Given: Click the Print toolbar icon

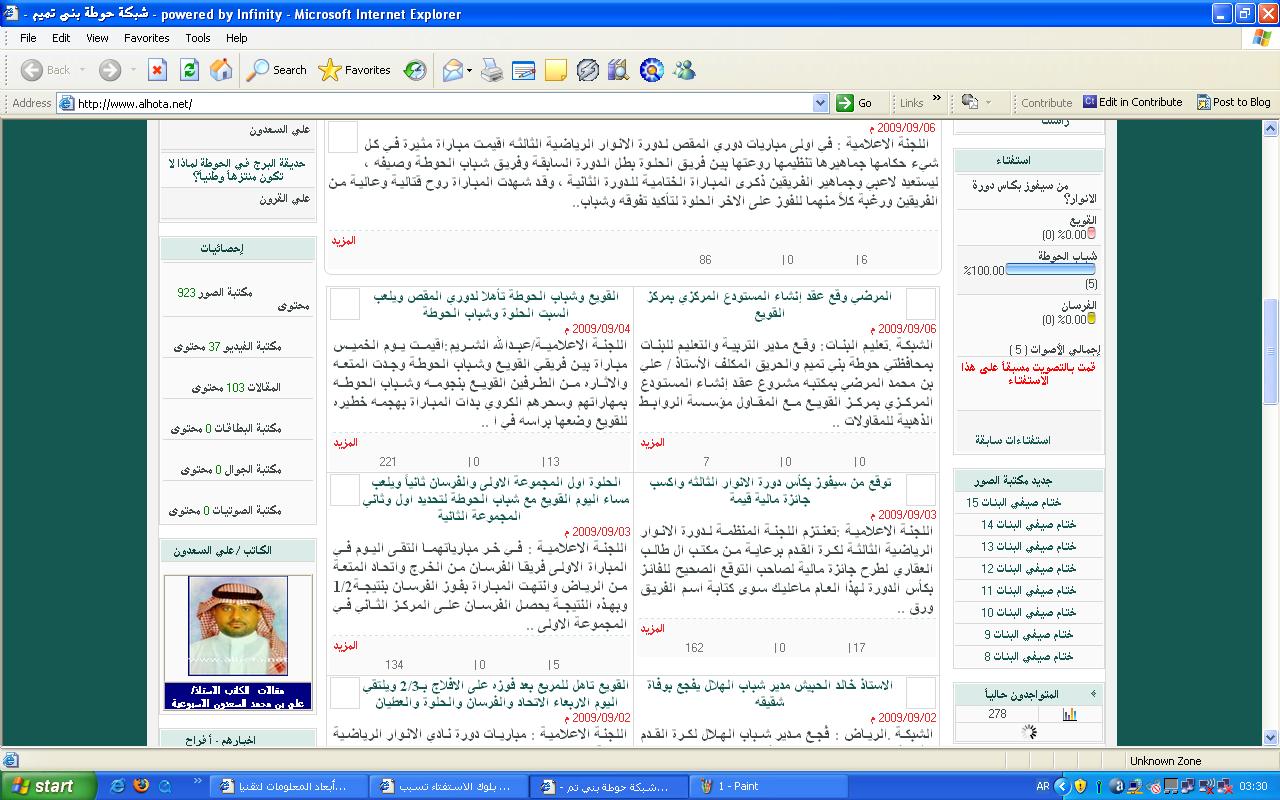Looking at the screenshot, I should [x=492, y=70].
